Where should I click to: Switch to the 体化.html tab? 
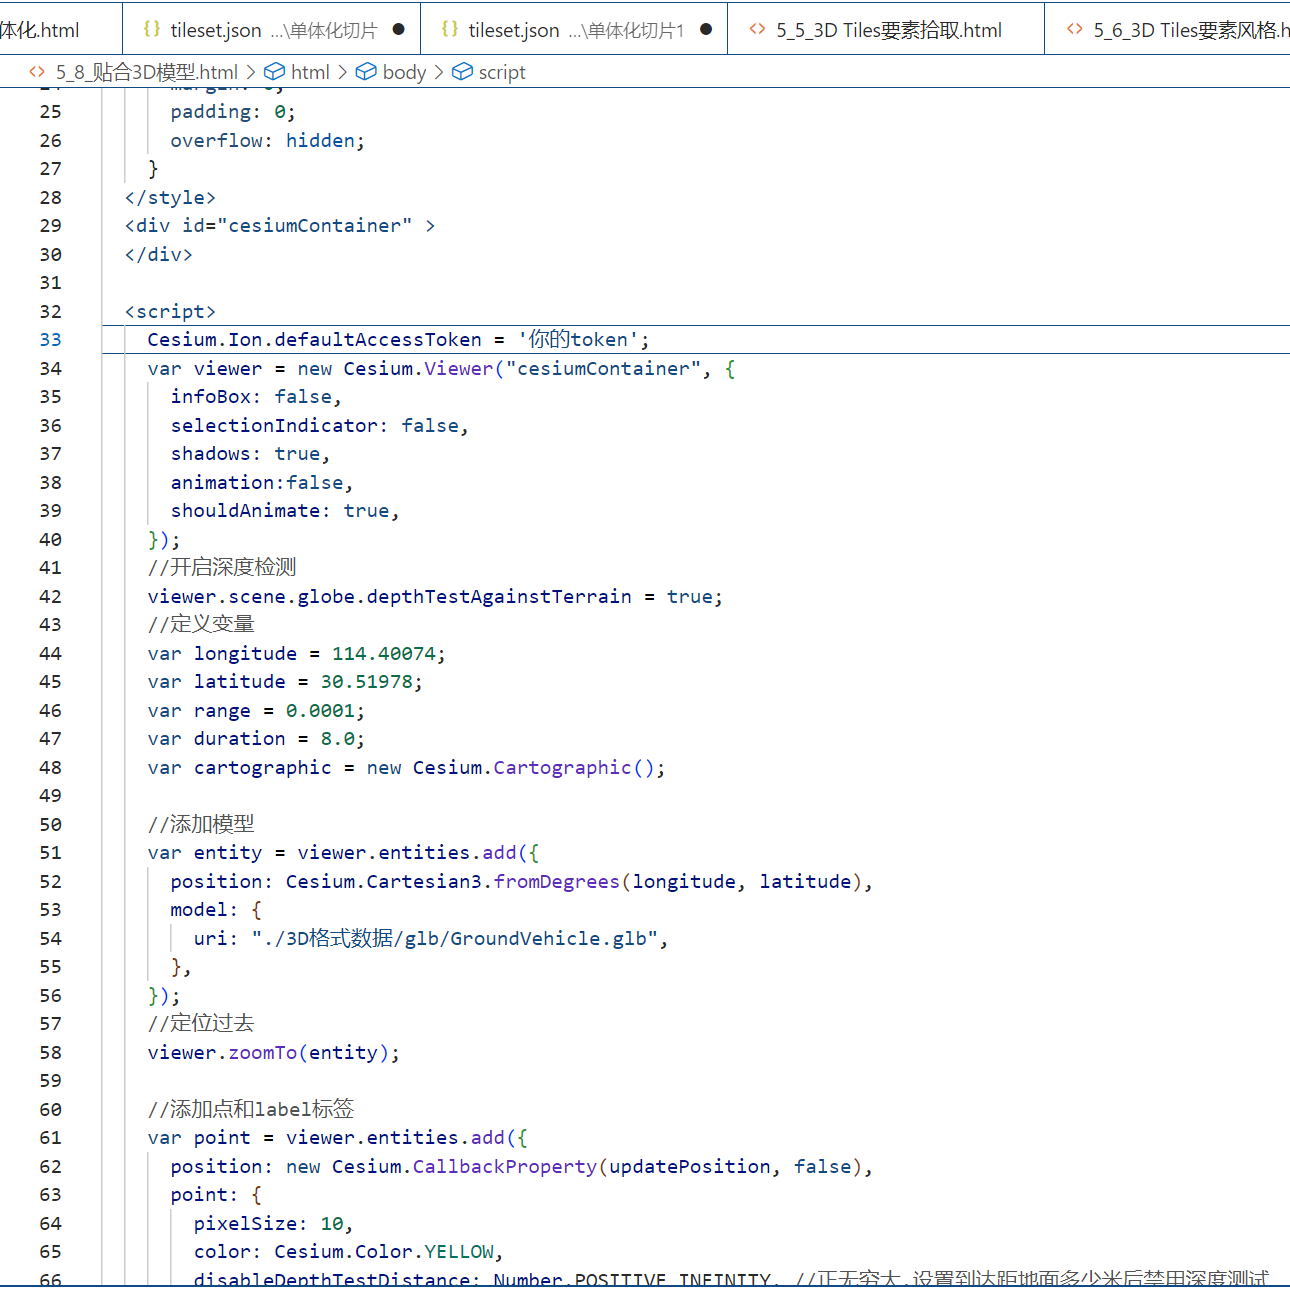pos(60,30)
